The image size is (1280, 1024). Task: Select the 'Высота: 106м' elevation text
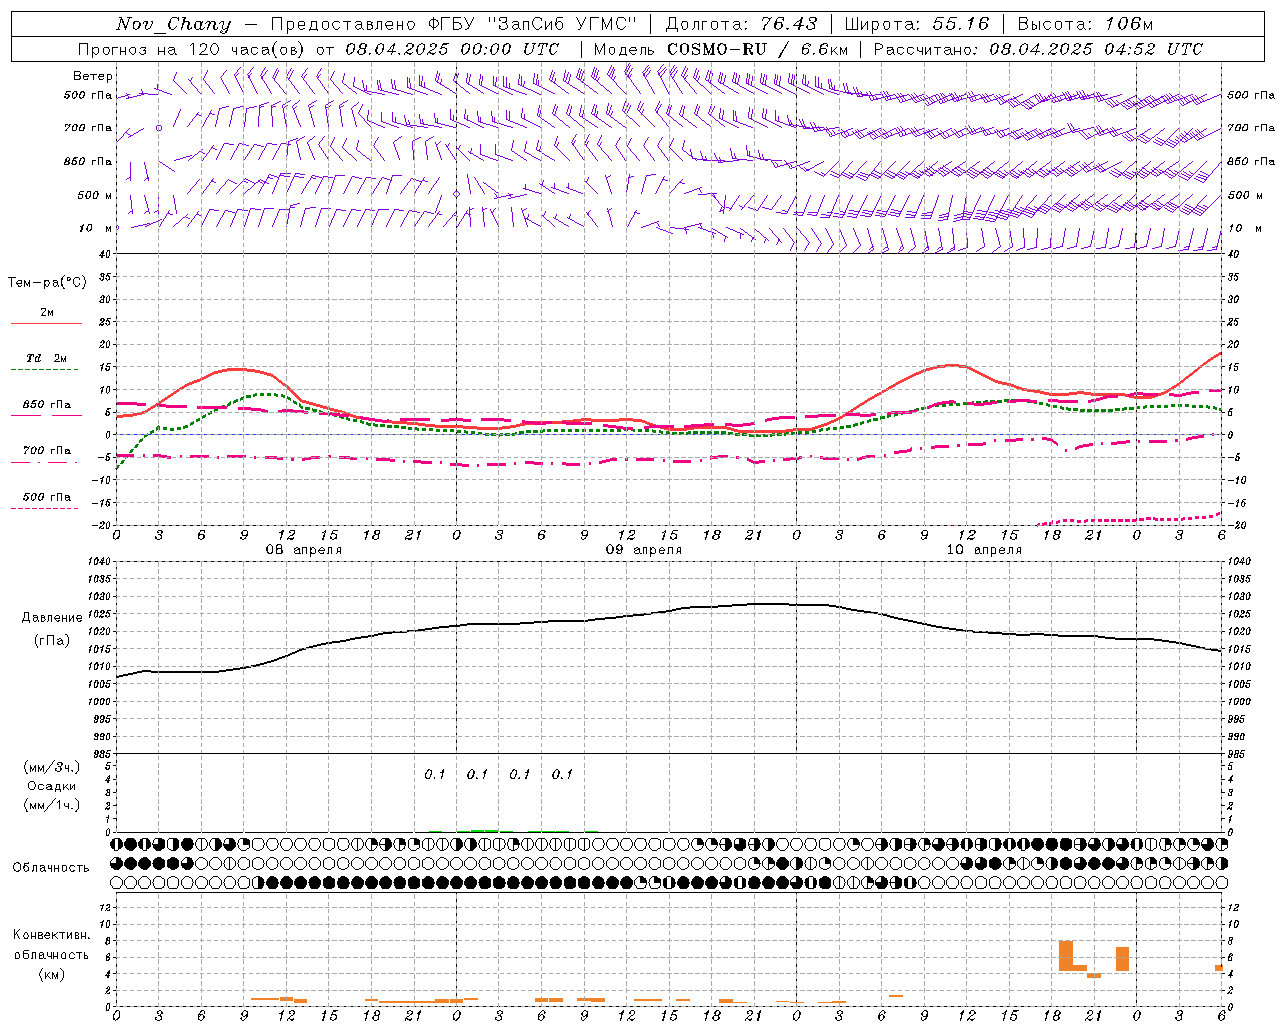[x=1085, y=24]
